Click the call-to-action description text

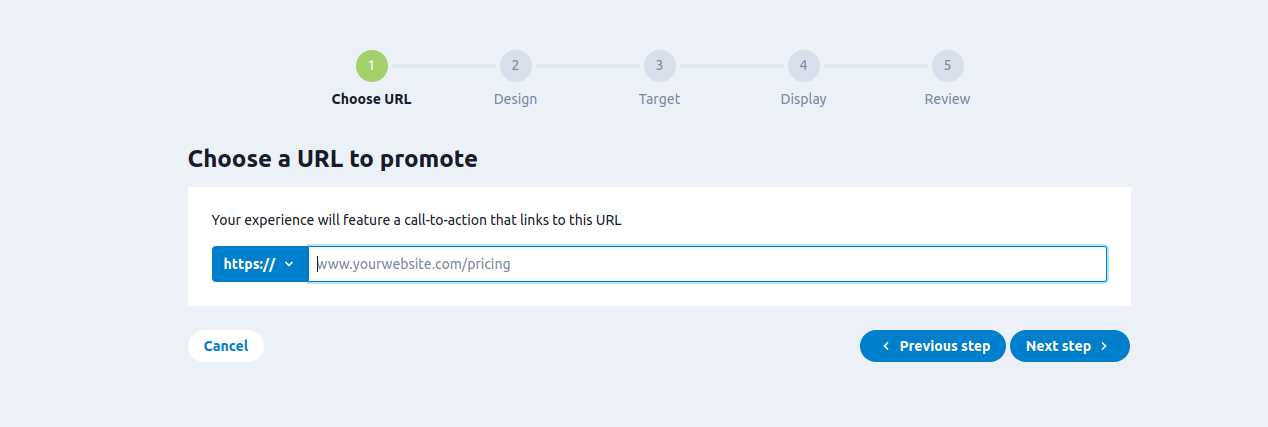416,220
